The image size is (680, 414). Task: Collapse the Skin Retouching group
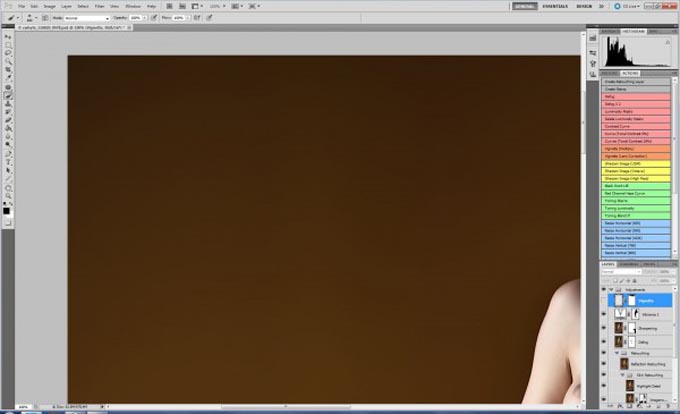pyautogui.click(x=622, y=375)
